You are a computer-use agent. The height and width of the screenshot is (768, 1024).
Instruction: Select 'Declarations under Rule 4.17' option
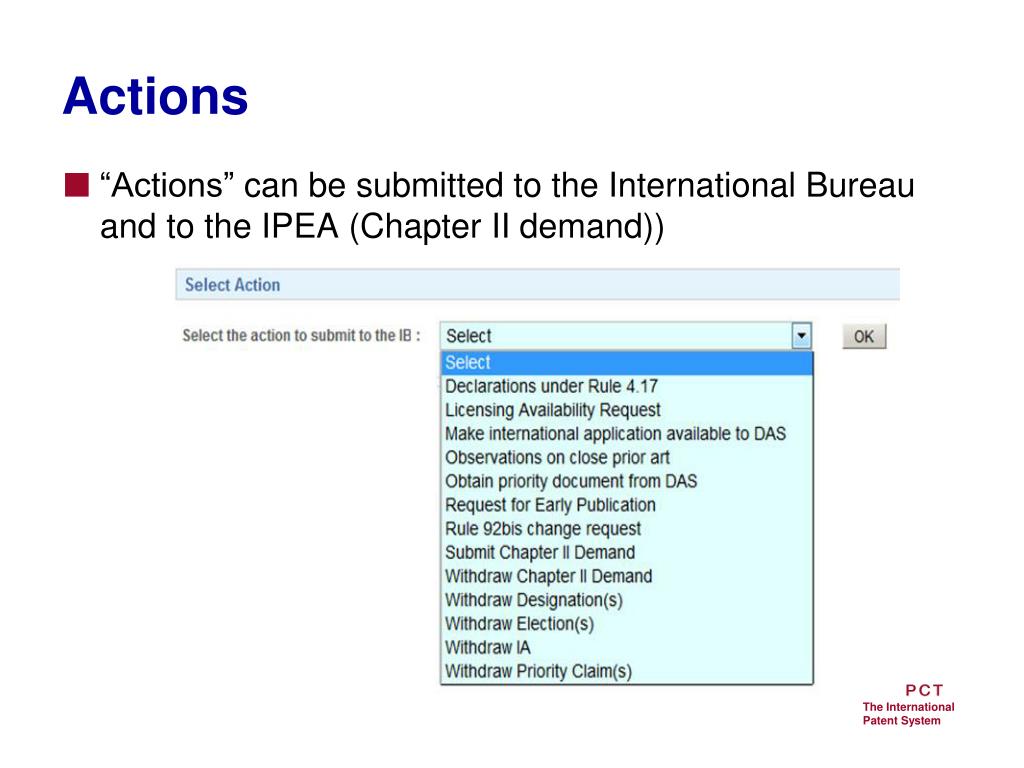coord(627,387)
